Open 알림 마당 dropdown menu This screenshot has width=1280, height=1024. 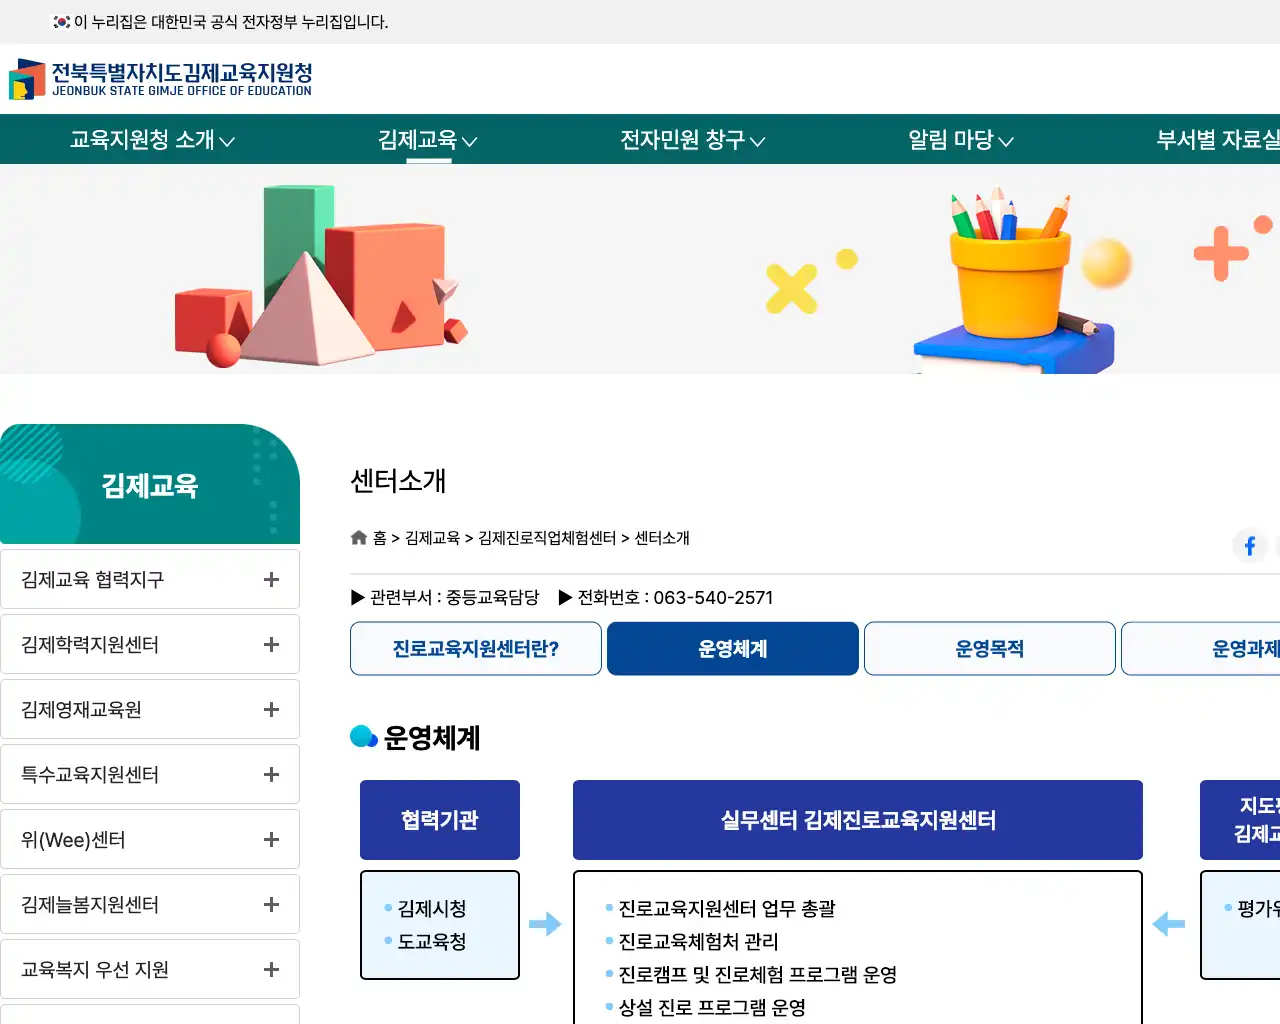(x=960, y=140)
